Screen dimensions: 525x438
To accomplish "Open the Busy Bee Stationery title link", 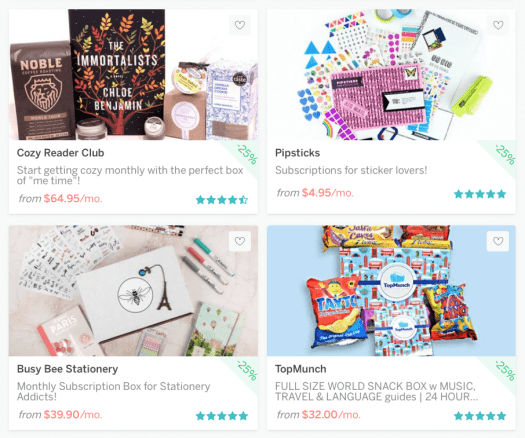I will click(x=67, y=369).
